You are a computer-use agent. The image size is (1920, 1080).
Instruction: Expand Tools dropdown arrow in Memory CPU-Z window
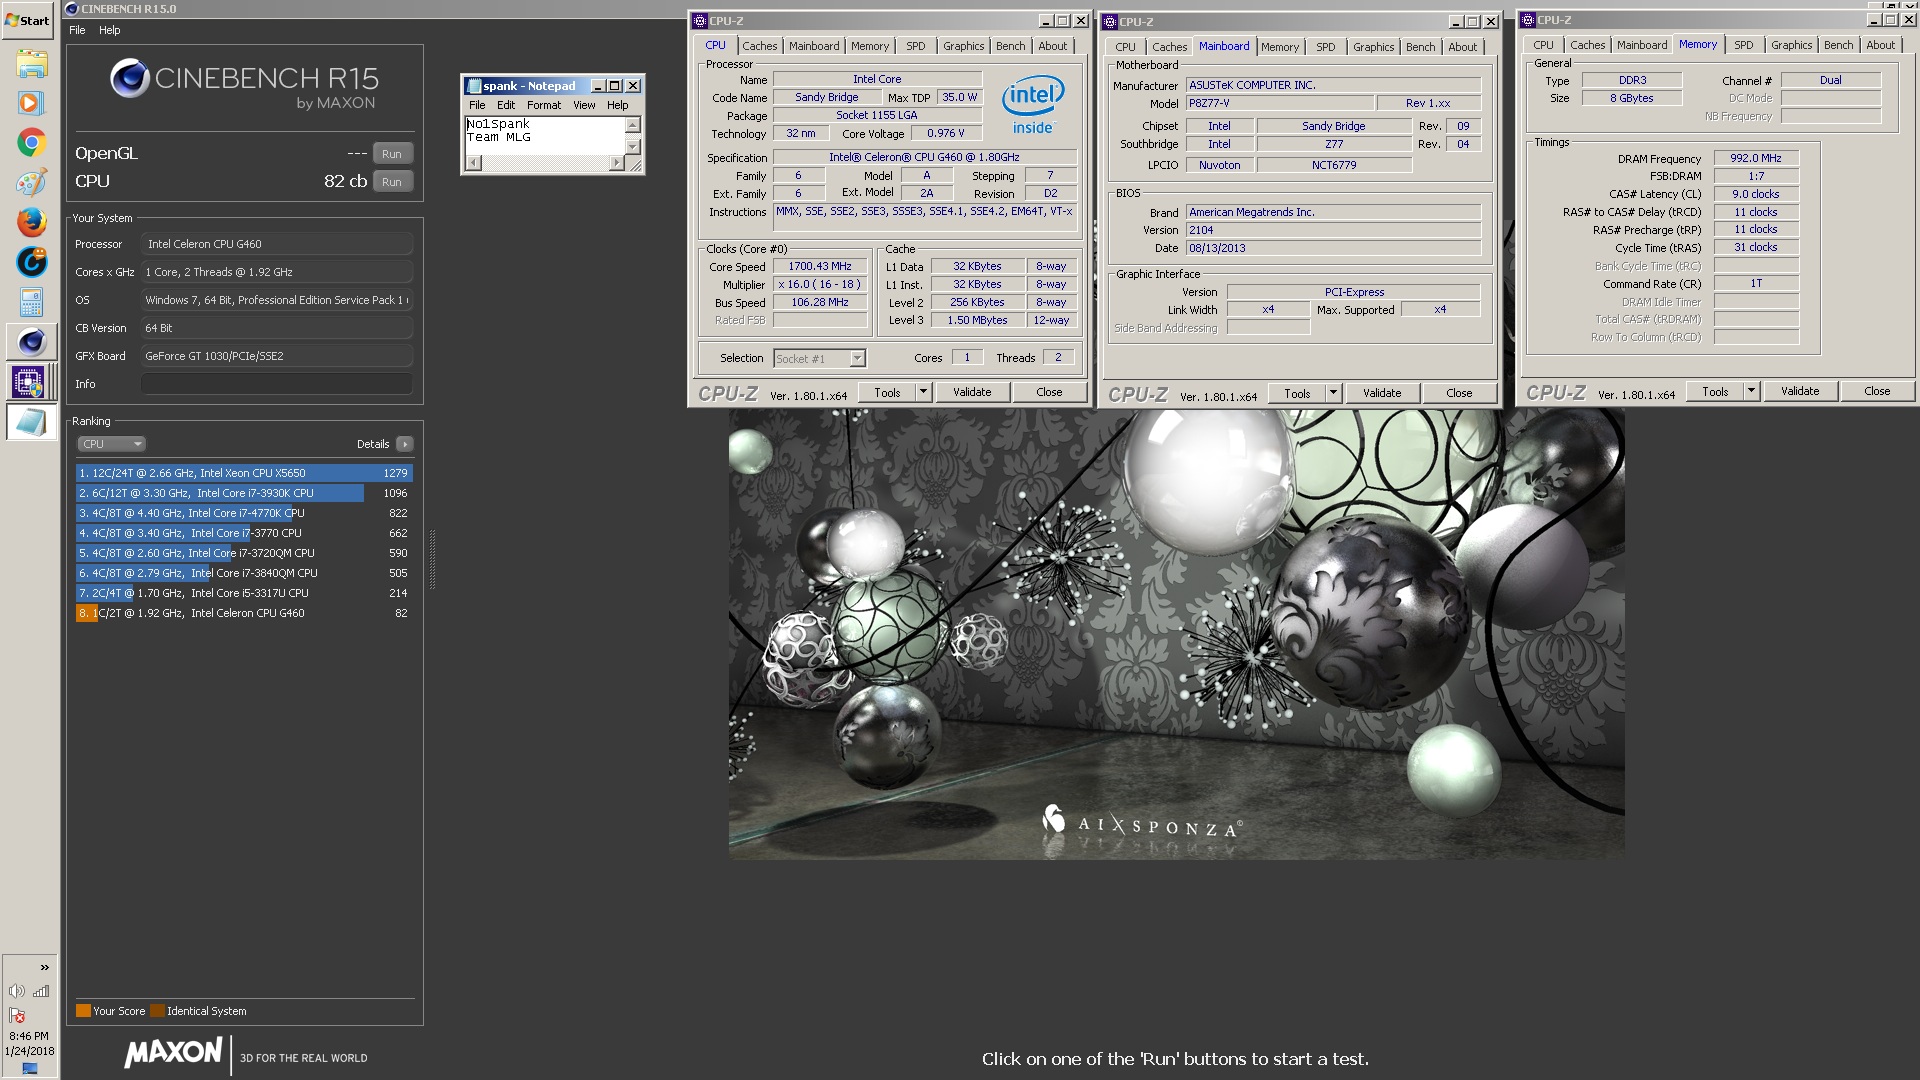pyautogui.click(x=1751, y=392)
